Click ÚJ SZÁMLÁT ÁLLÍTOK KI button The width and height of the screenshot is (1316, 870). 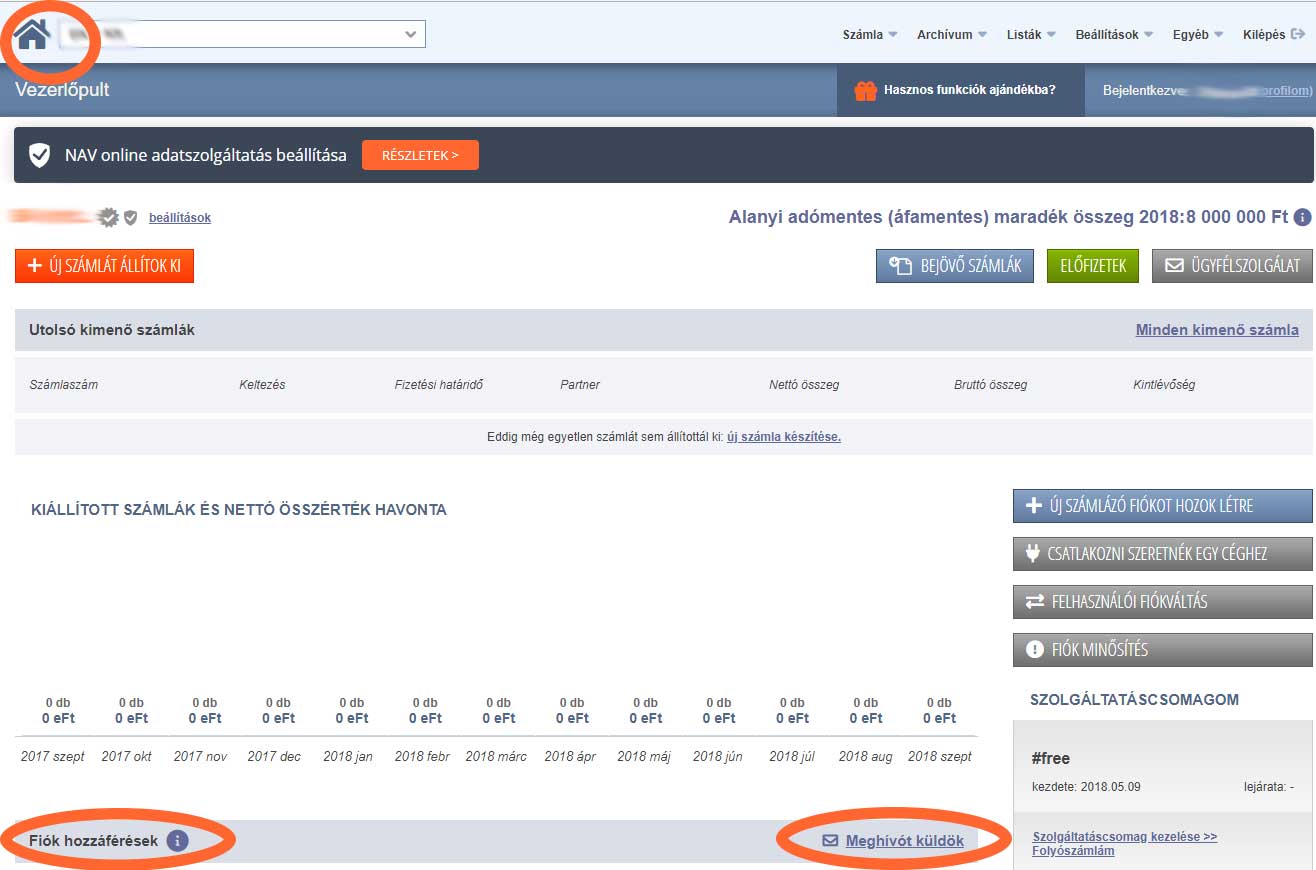point(104,266)
